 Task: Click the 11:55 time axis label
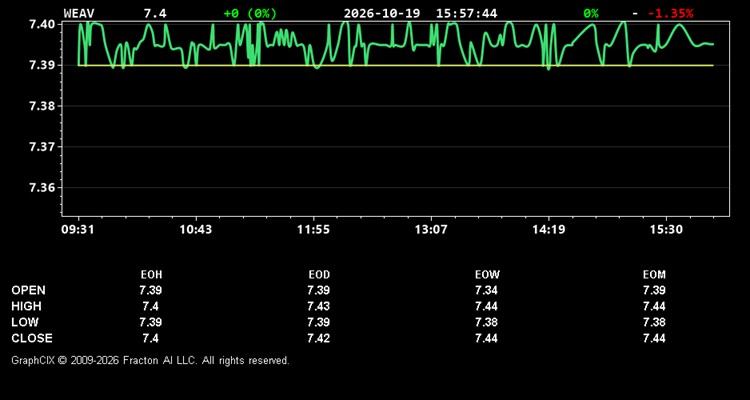[x=313, y=230]
